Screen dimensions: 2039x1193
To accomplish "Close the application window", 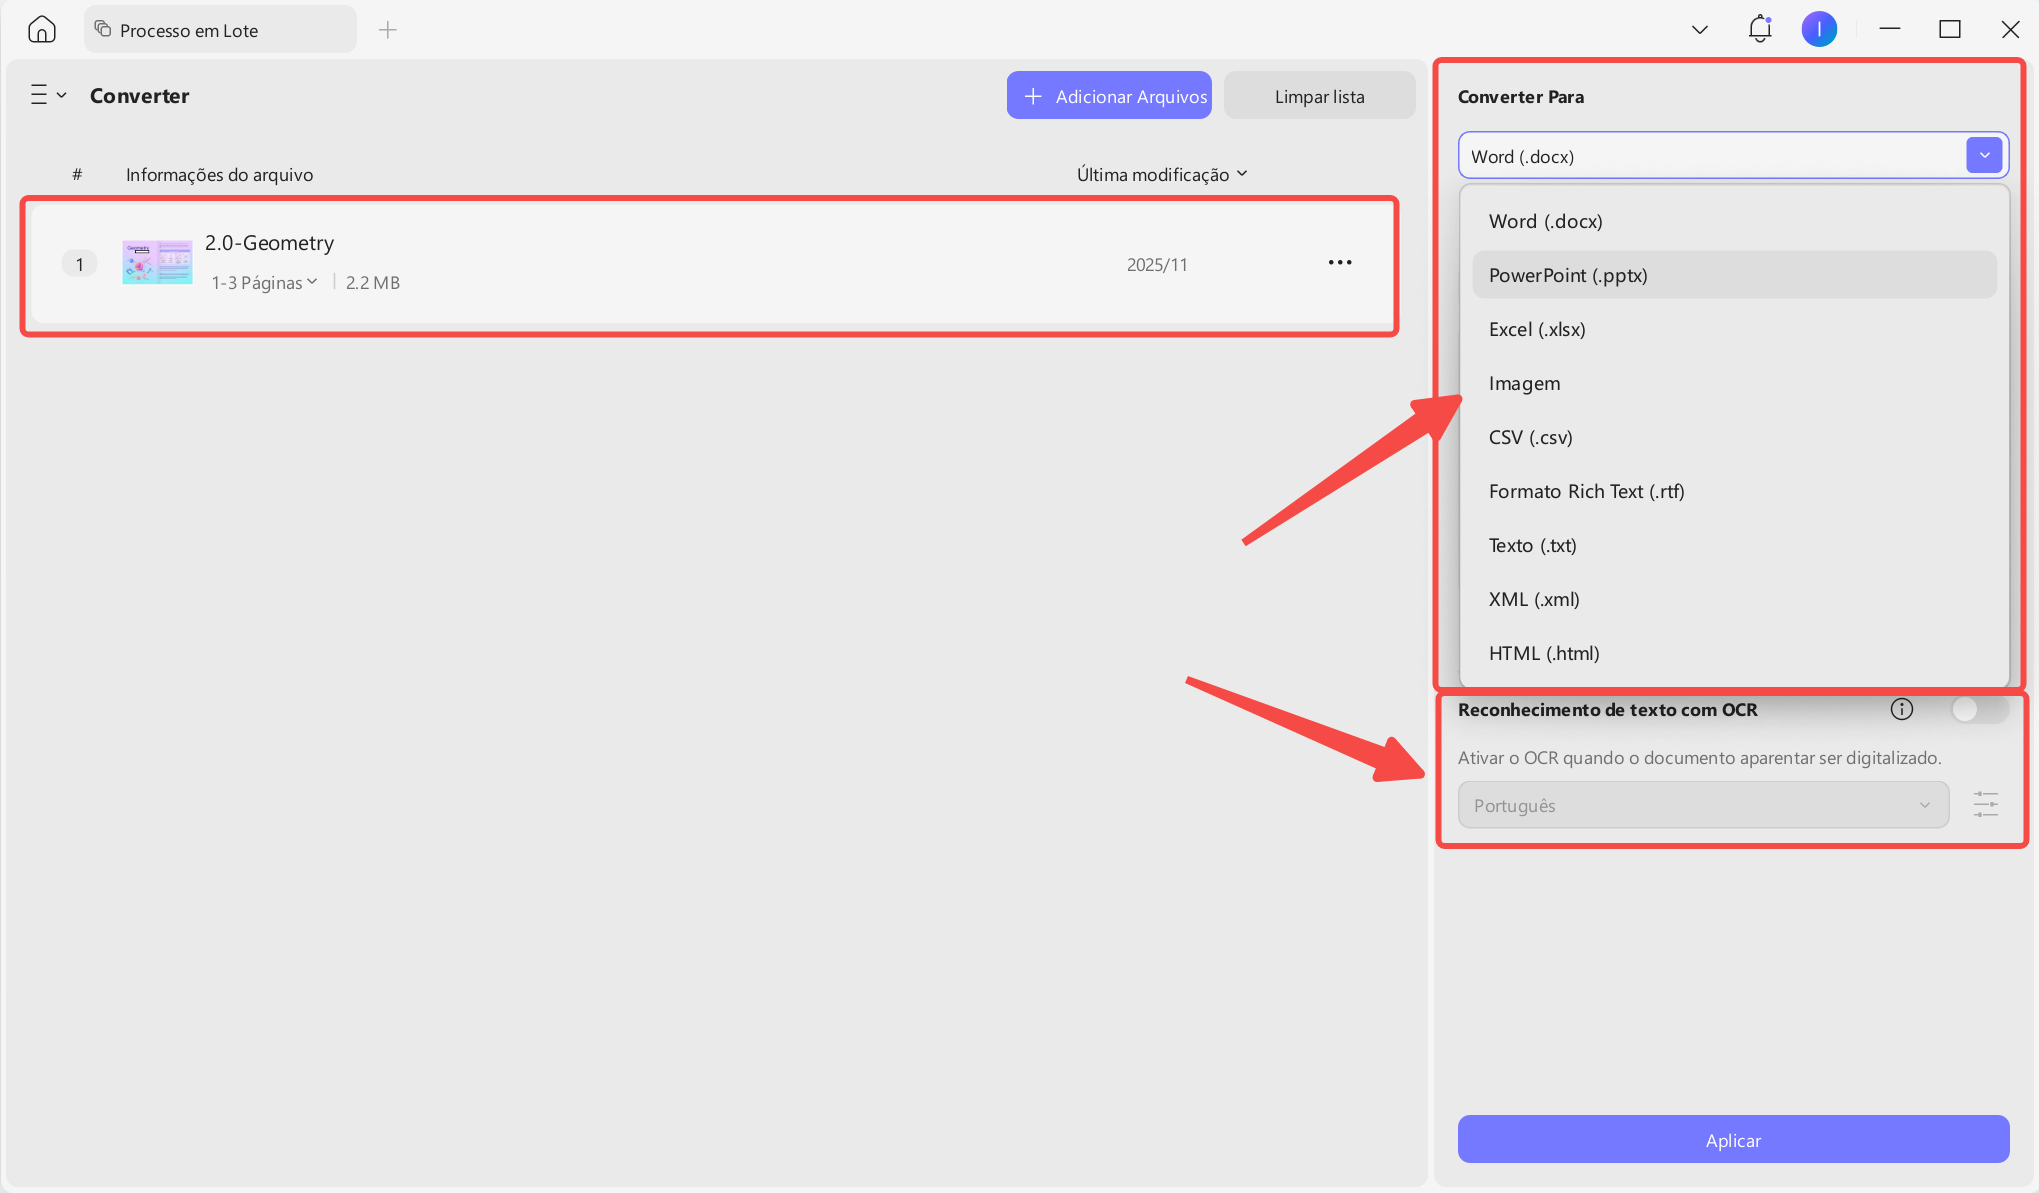I will coord(2010,29).
